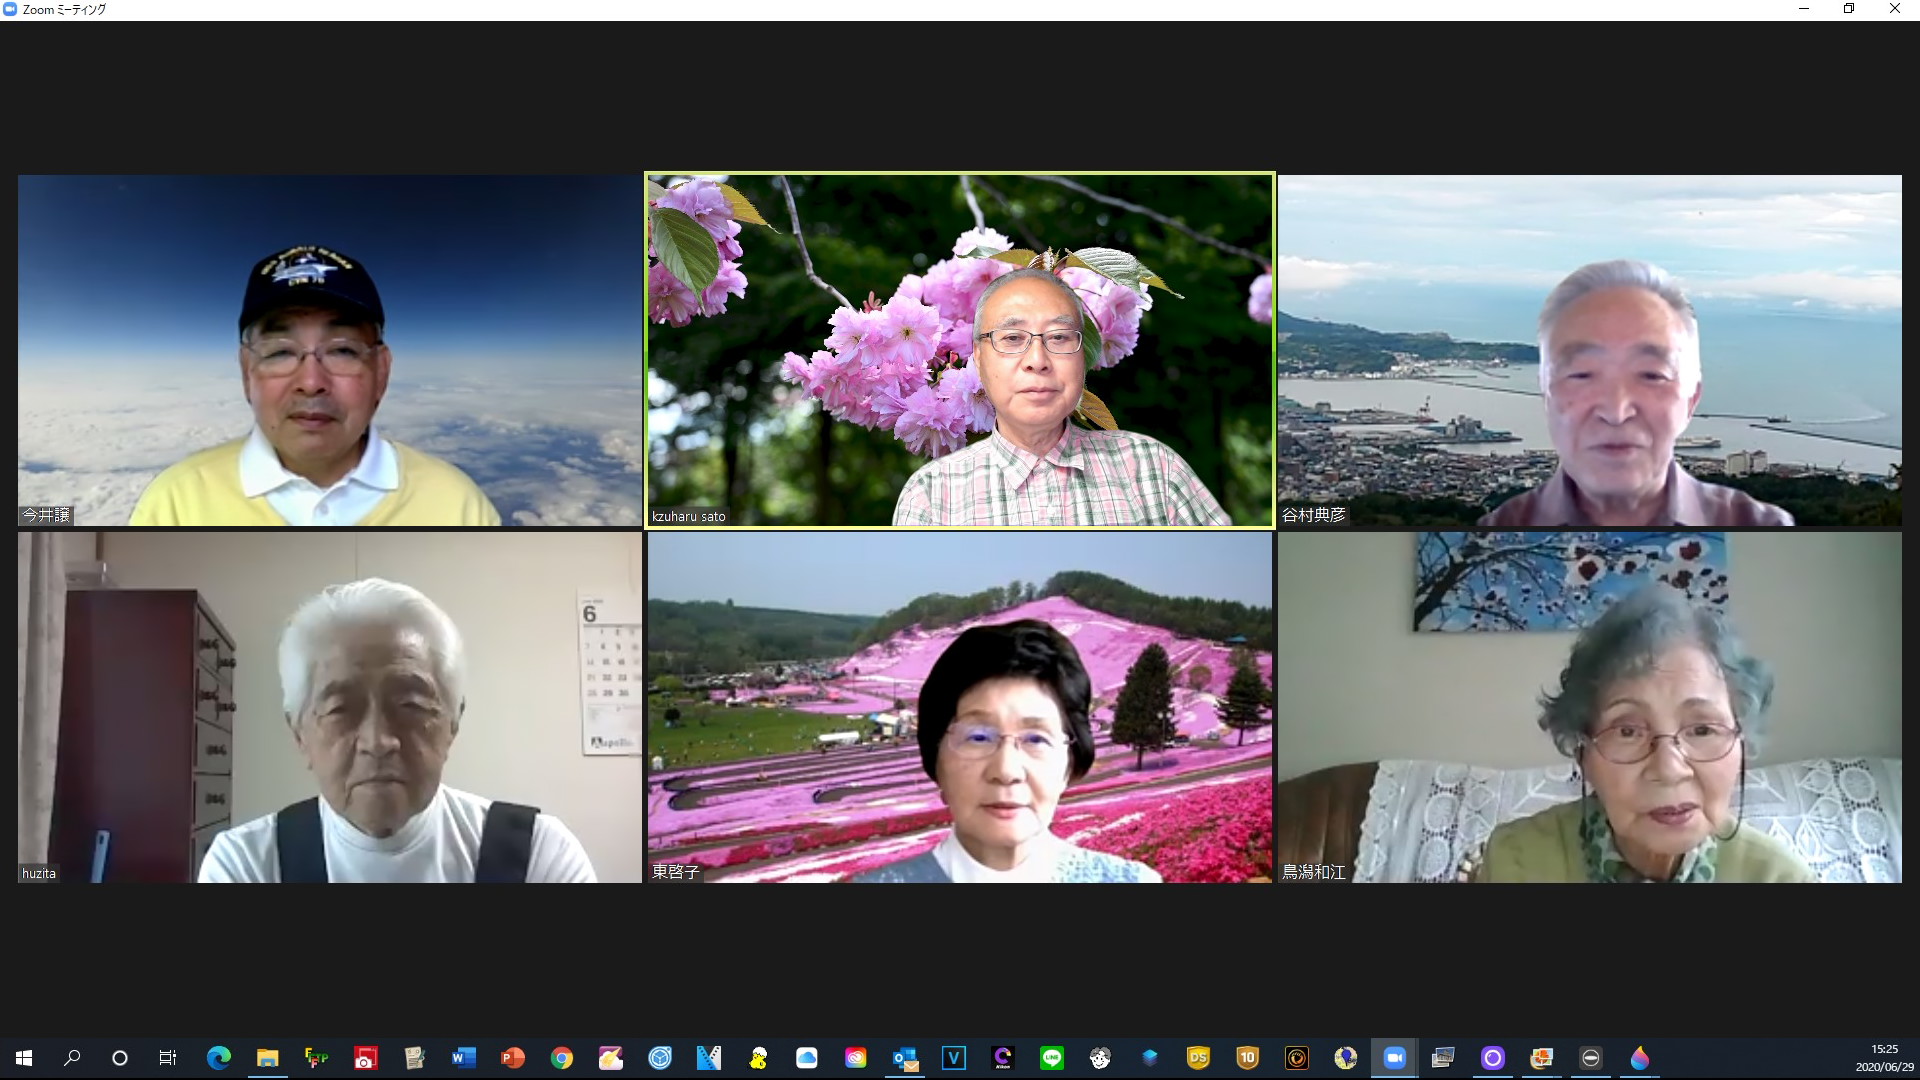Open Microsoft Edge from the taskbar
This screenshot has height=1080, width=1920.
tap(218, 1057)
